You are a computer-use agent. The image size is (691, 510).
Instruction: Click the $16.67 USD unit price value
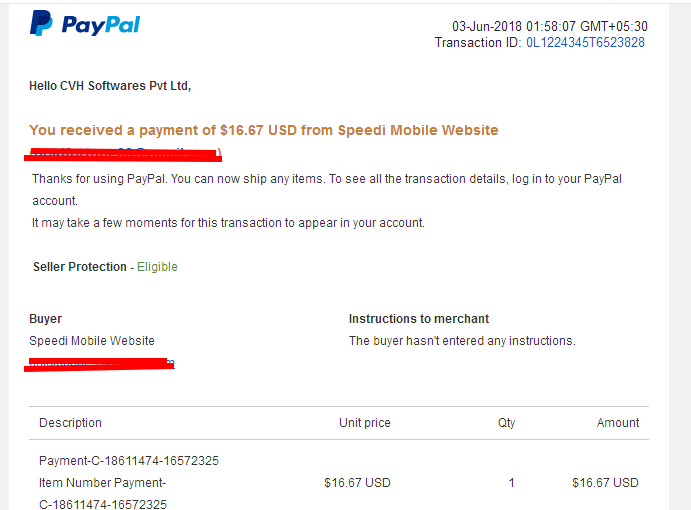[x=357, y=483]
